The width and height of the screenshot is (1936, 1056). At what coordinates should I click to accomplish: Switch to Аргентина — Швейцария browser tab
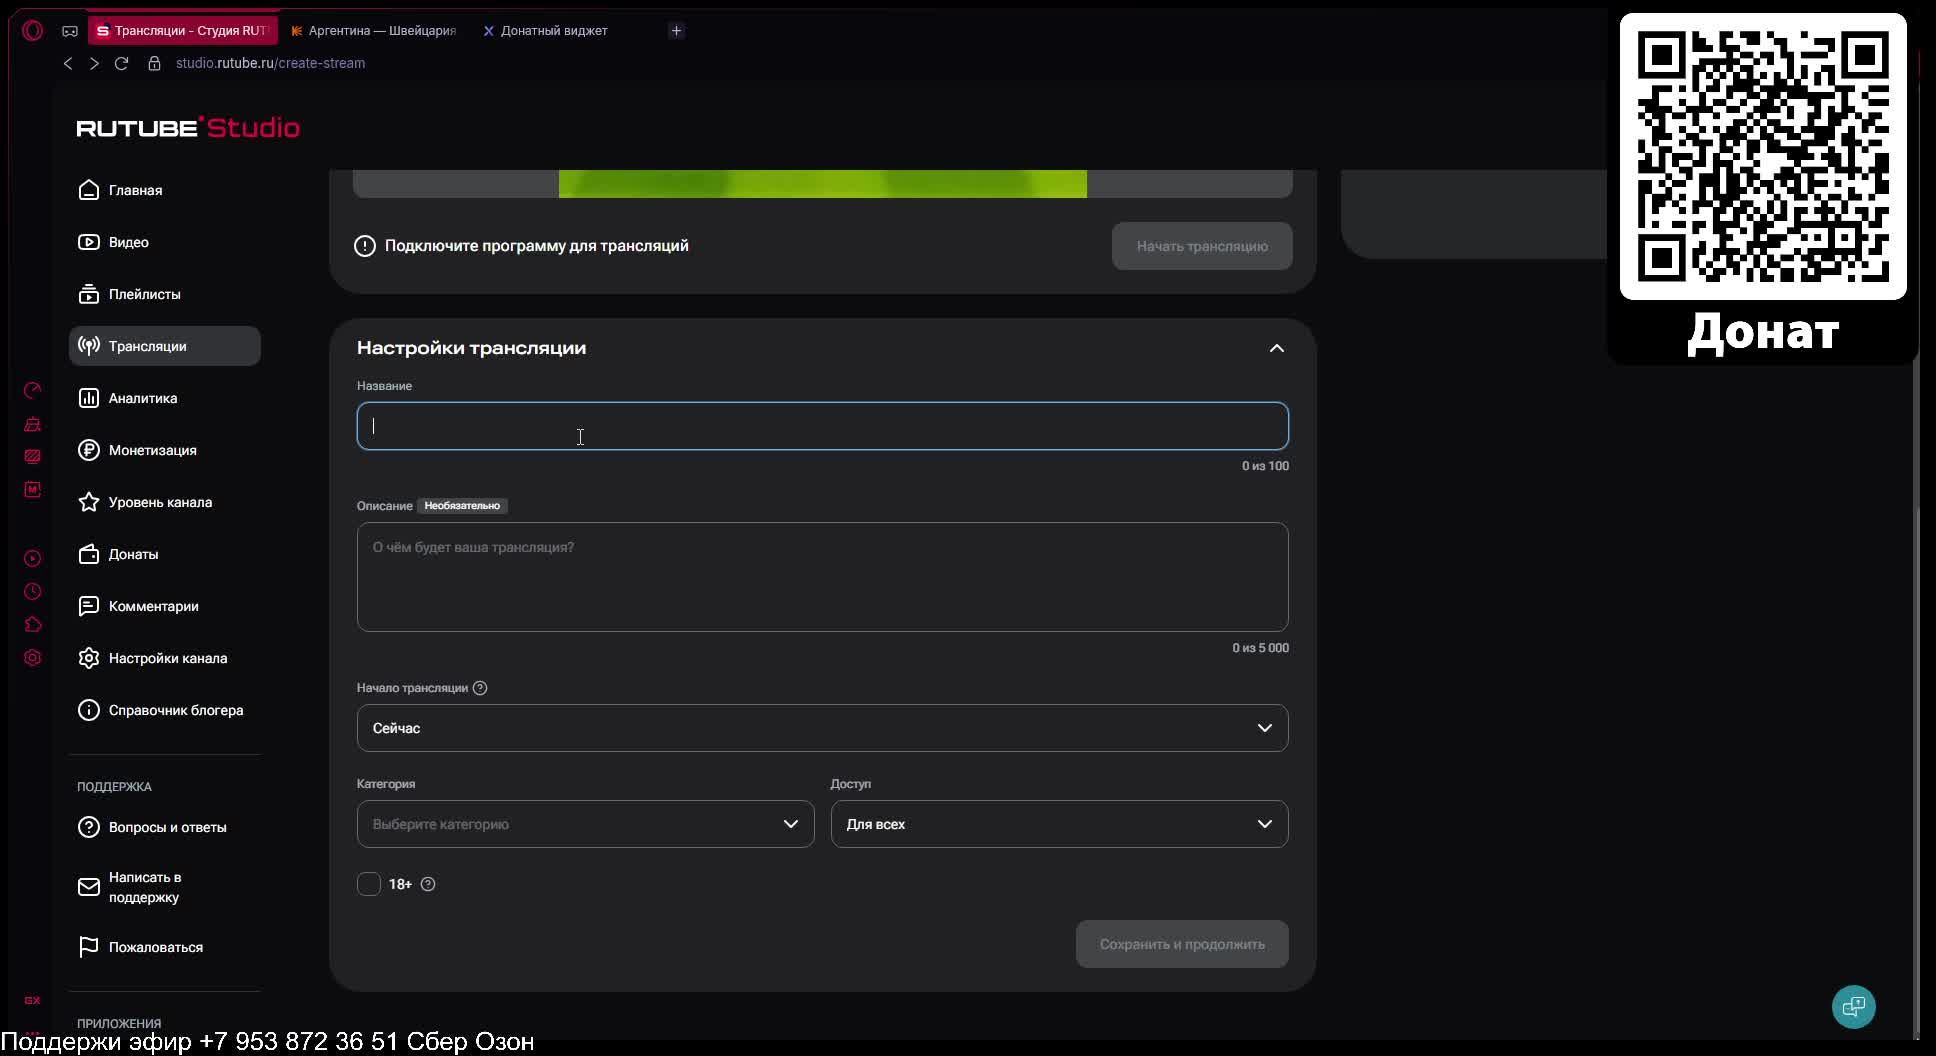[x=372, y=31]
